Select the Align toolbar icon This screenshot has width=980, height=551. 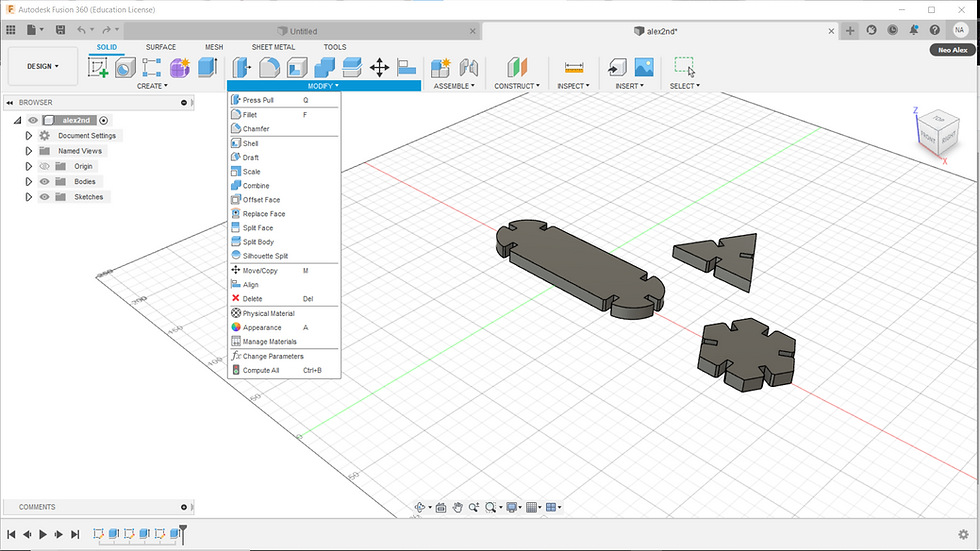407,67
